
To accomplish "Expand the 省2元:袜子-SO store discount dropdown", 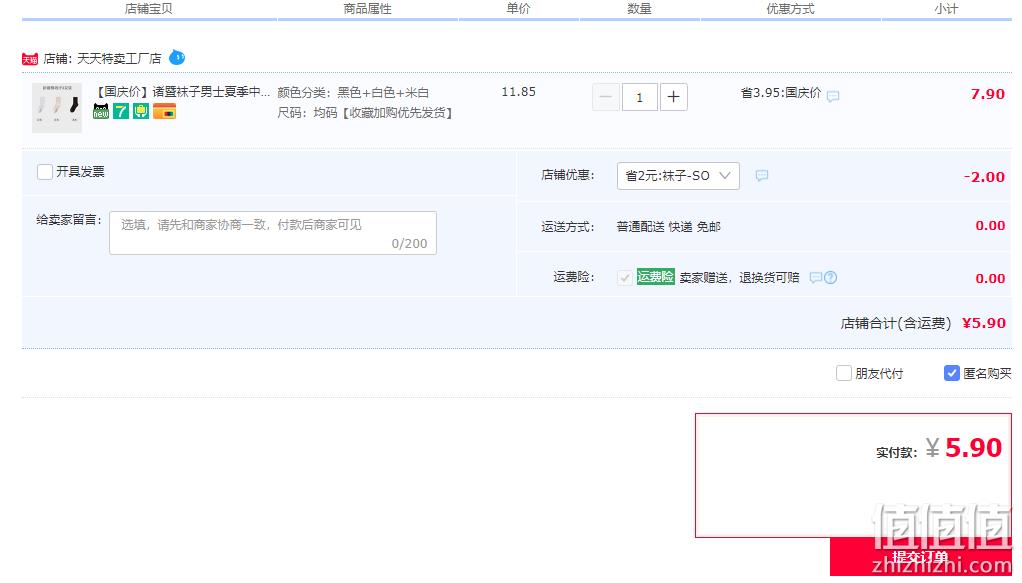I will click(x=678, y=176).
